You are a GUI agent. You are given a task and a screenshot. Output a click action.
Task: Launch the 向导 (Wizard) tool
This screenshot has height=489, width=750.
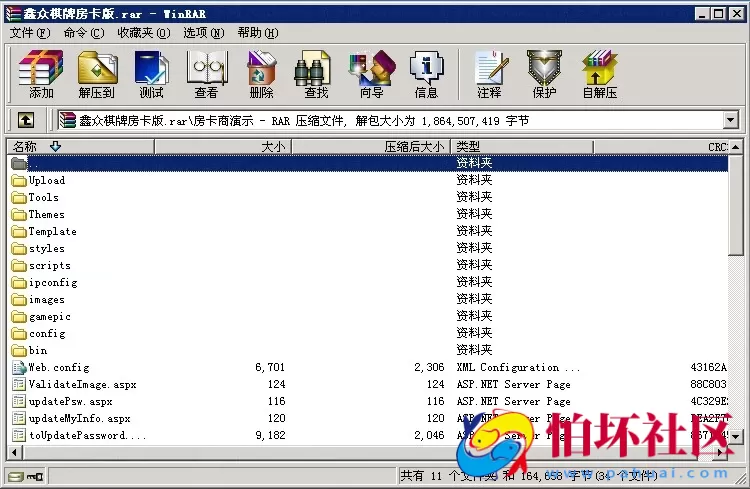click(x=371, y=75)
